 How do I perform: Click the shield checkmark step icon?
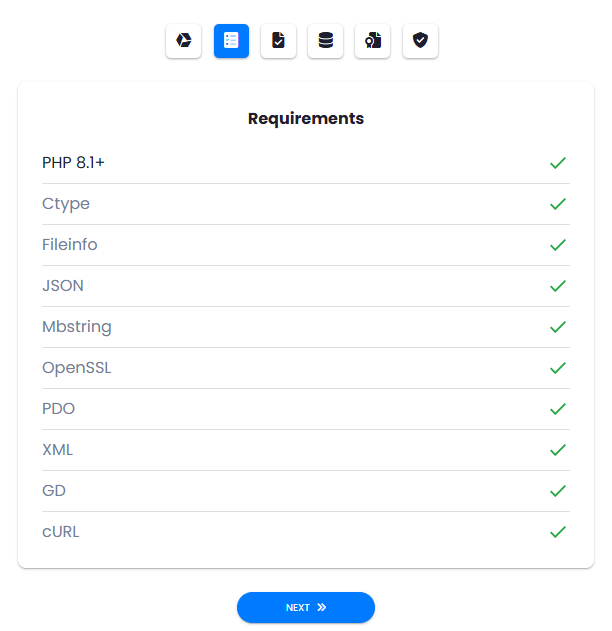(x=420, y=41)
